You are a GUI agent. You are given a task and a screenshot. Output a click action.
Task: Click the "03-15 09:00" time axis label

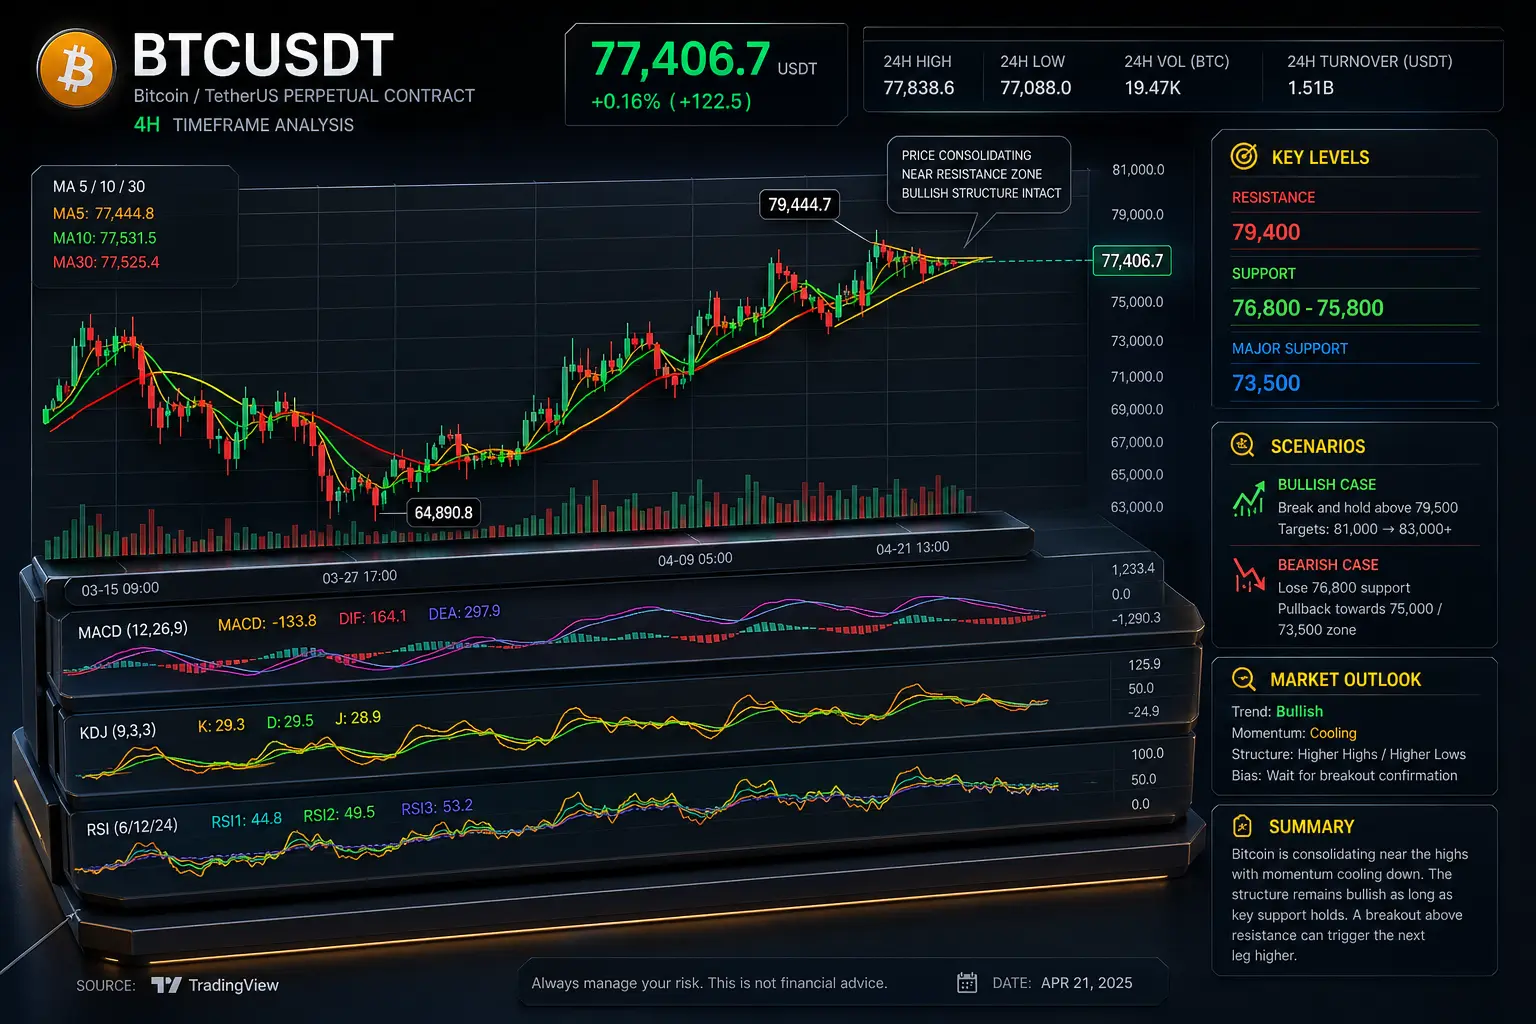(x=120, y=589)
